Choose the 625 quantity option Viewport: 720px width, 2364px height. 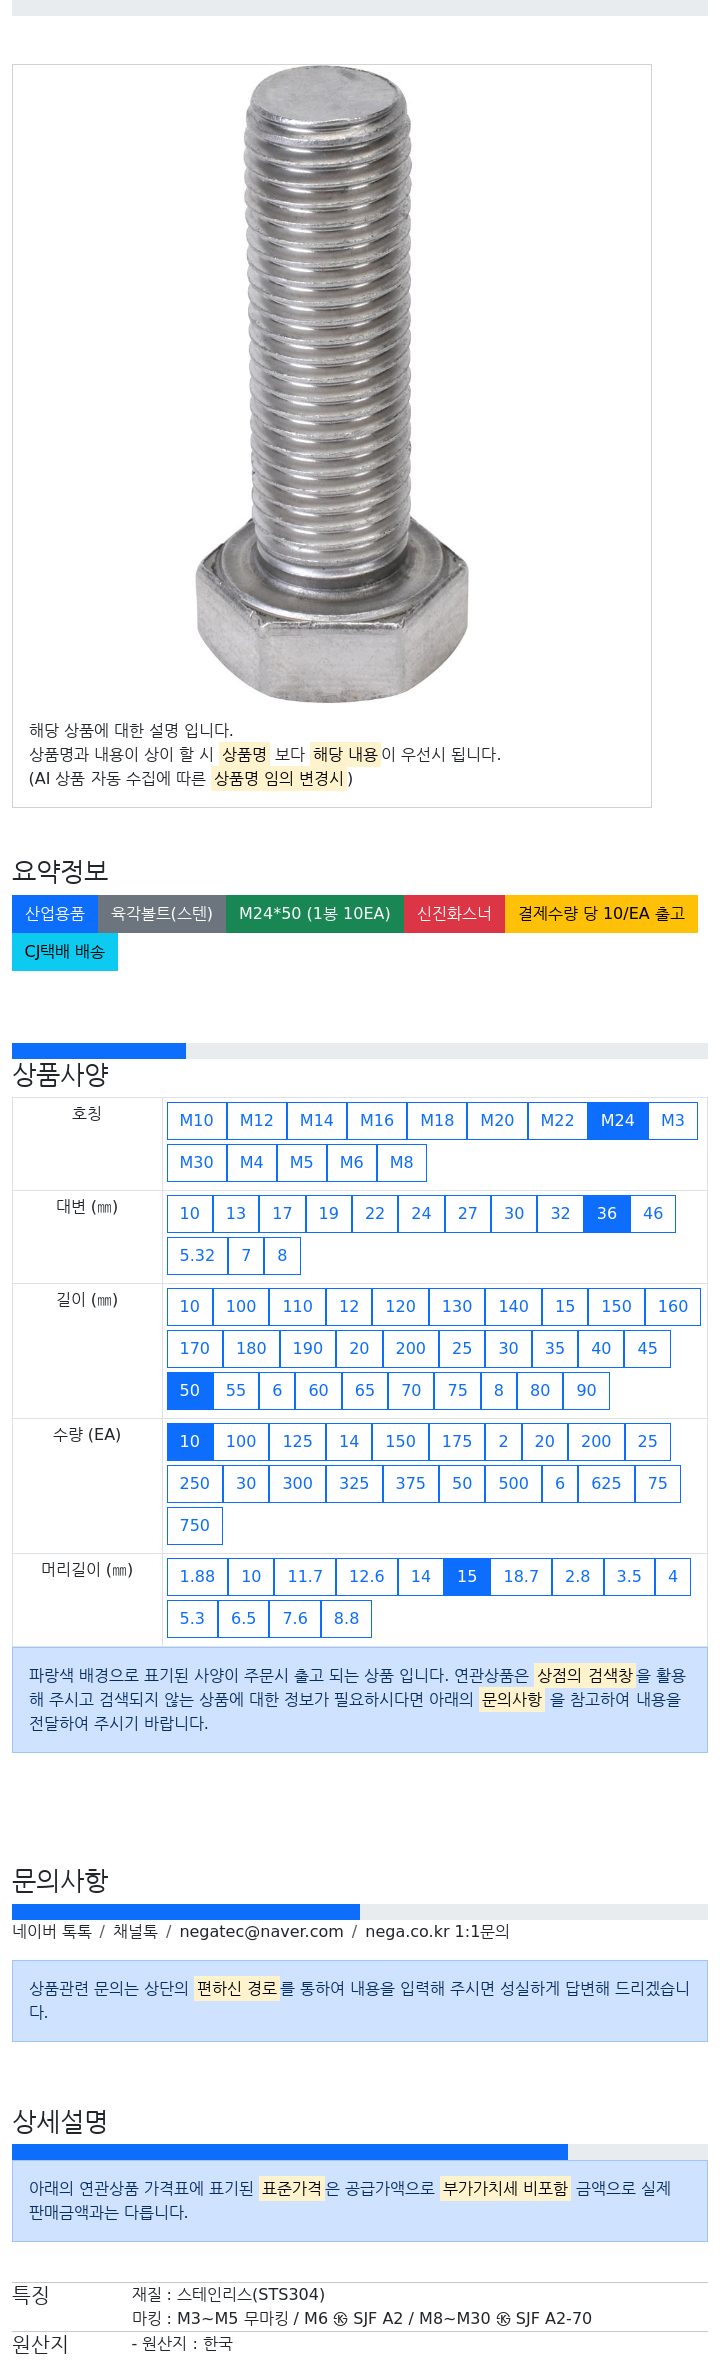606,1483
